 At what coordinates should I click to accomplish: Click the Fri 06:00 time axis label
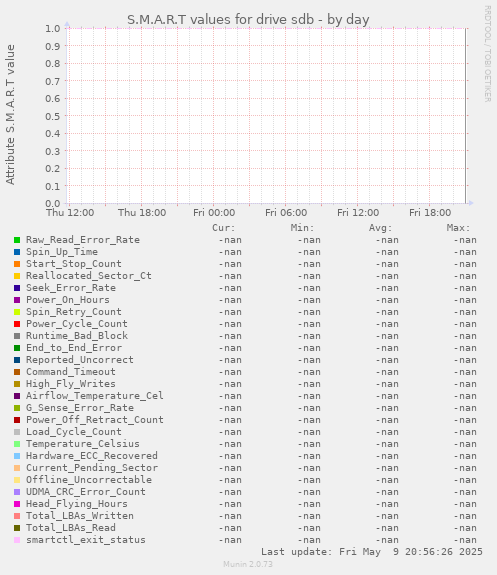click(x=286, y=213)
